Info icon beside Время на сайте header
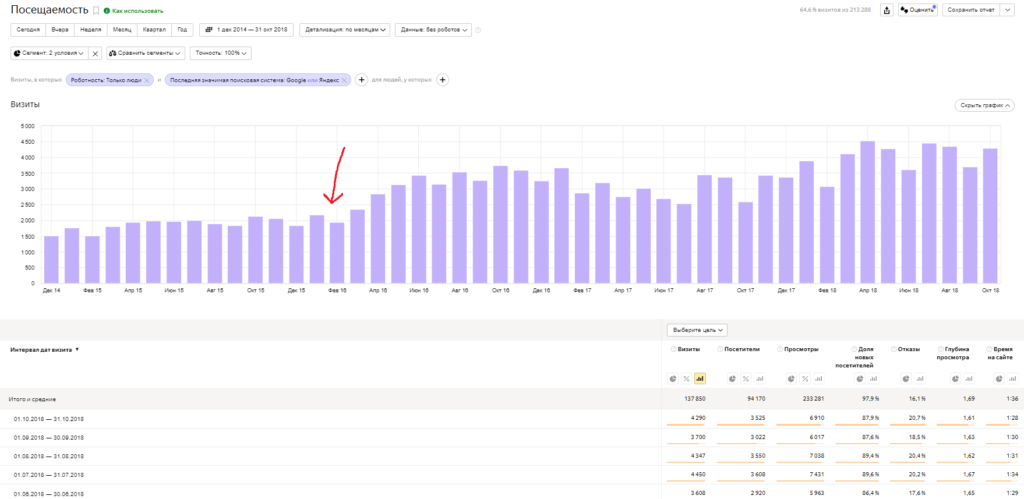This screenshot has height=499, width=1024. click(x=989, y=349)
